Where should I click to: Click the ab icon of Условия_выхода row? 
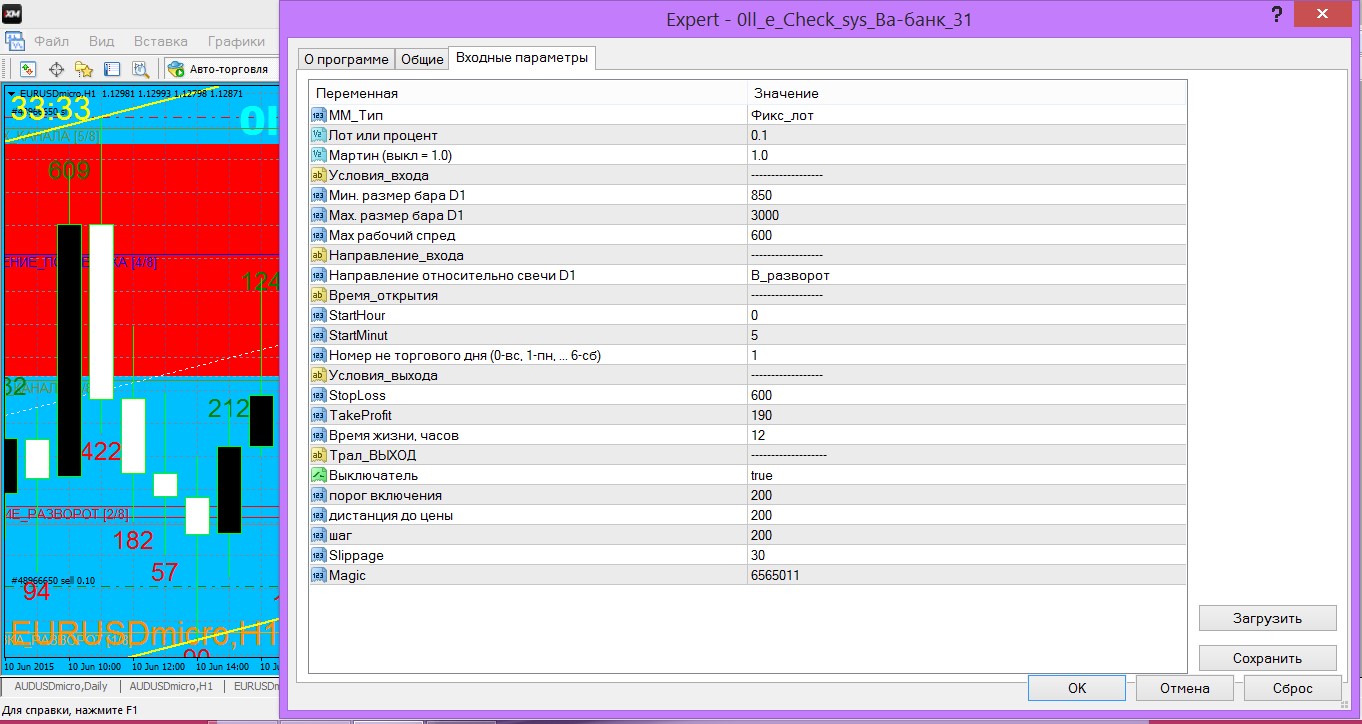[318, 375]
